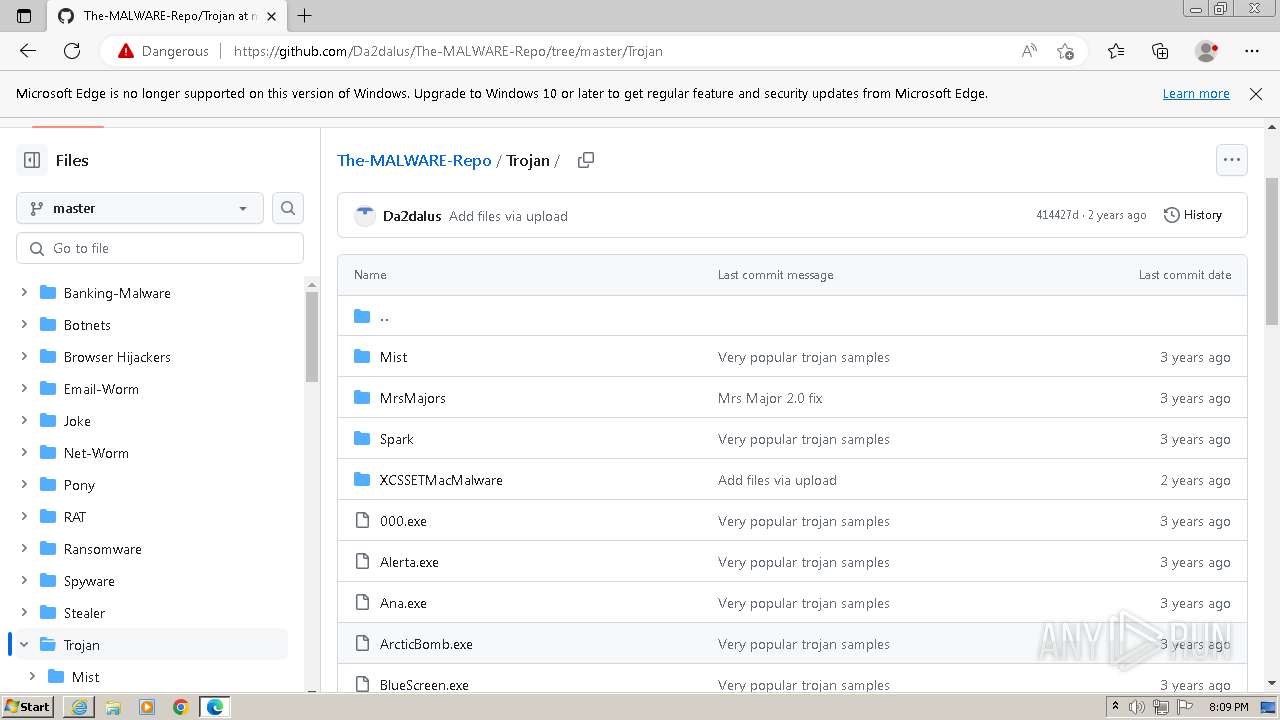
Task: Click the page vertical scrollbar
Action: click(x=1272, y=250)
